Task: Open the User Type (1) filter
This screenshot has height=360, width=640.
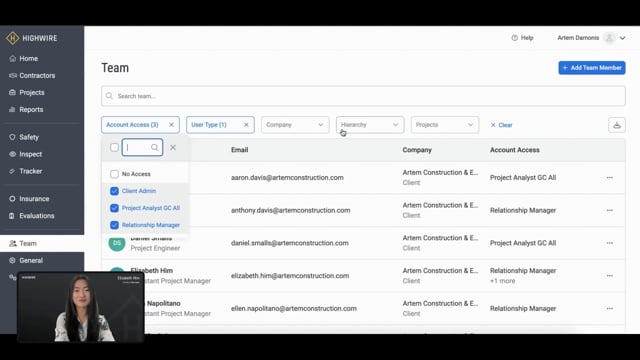Action: tap(209, 125)
